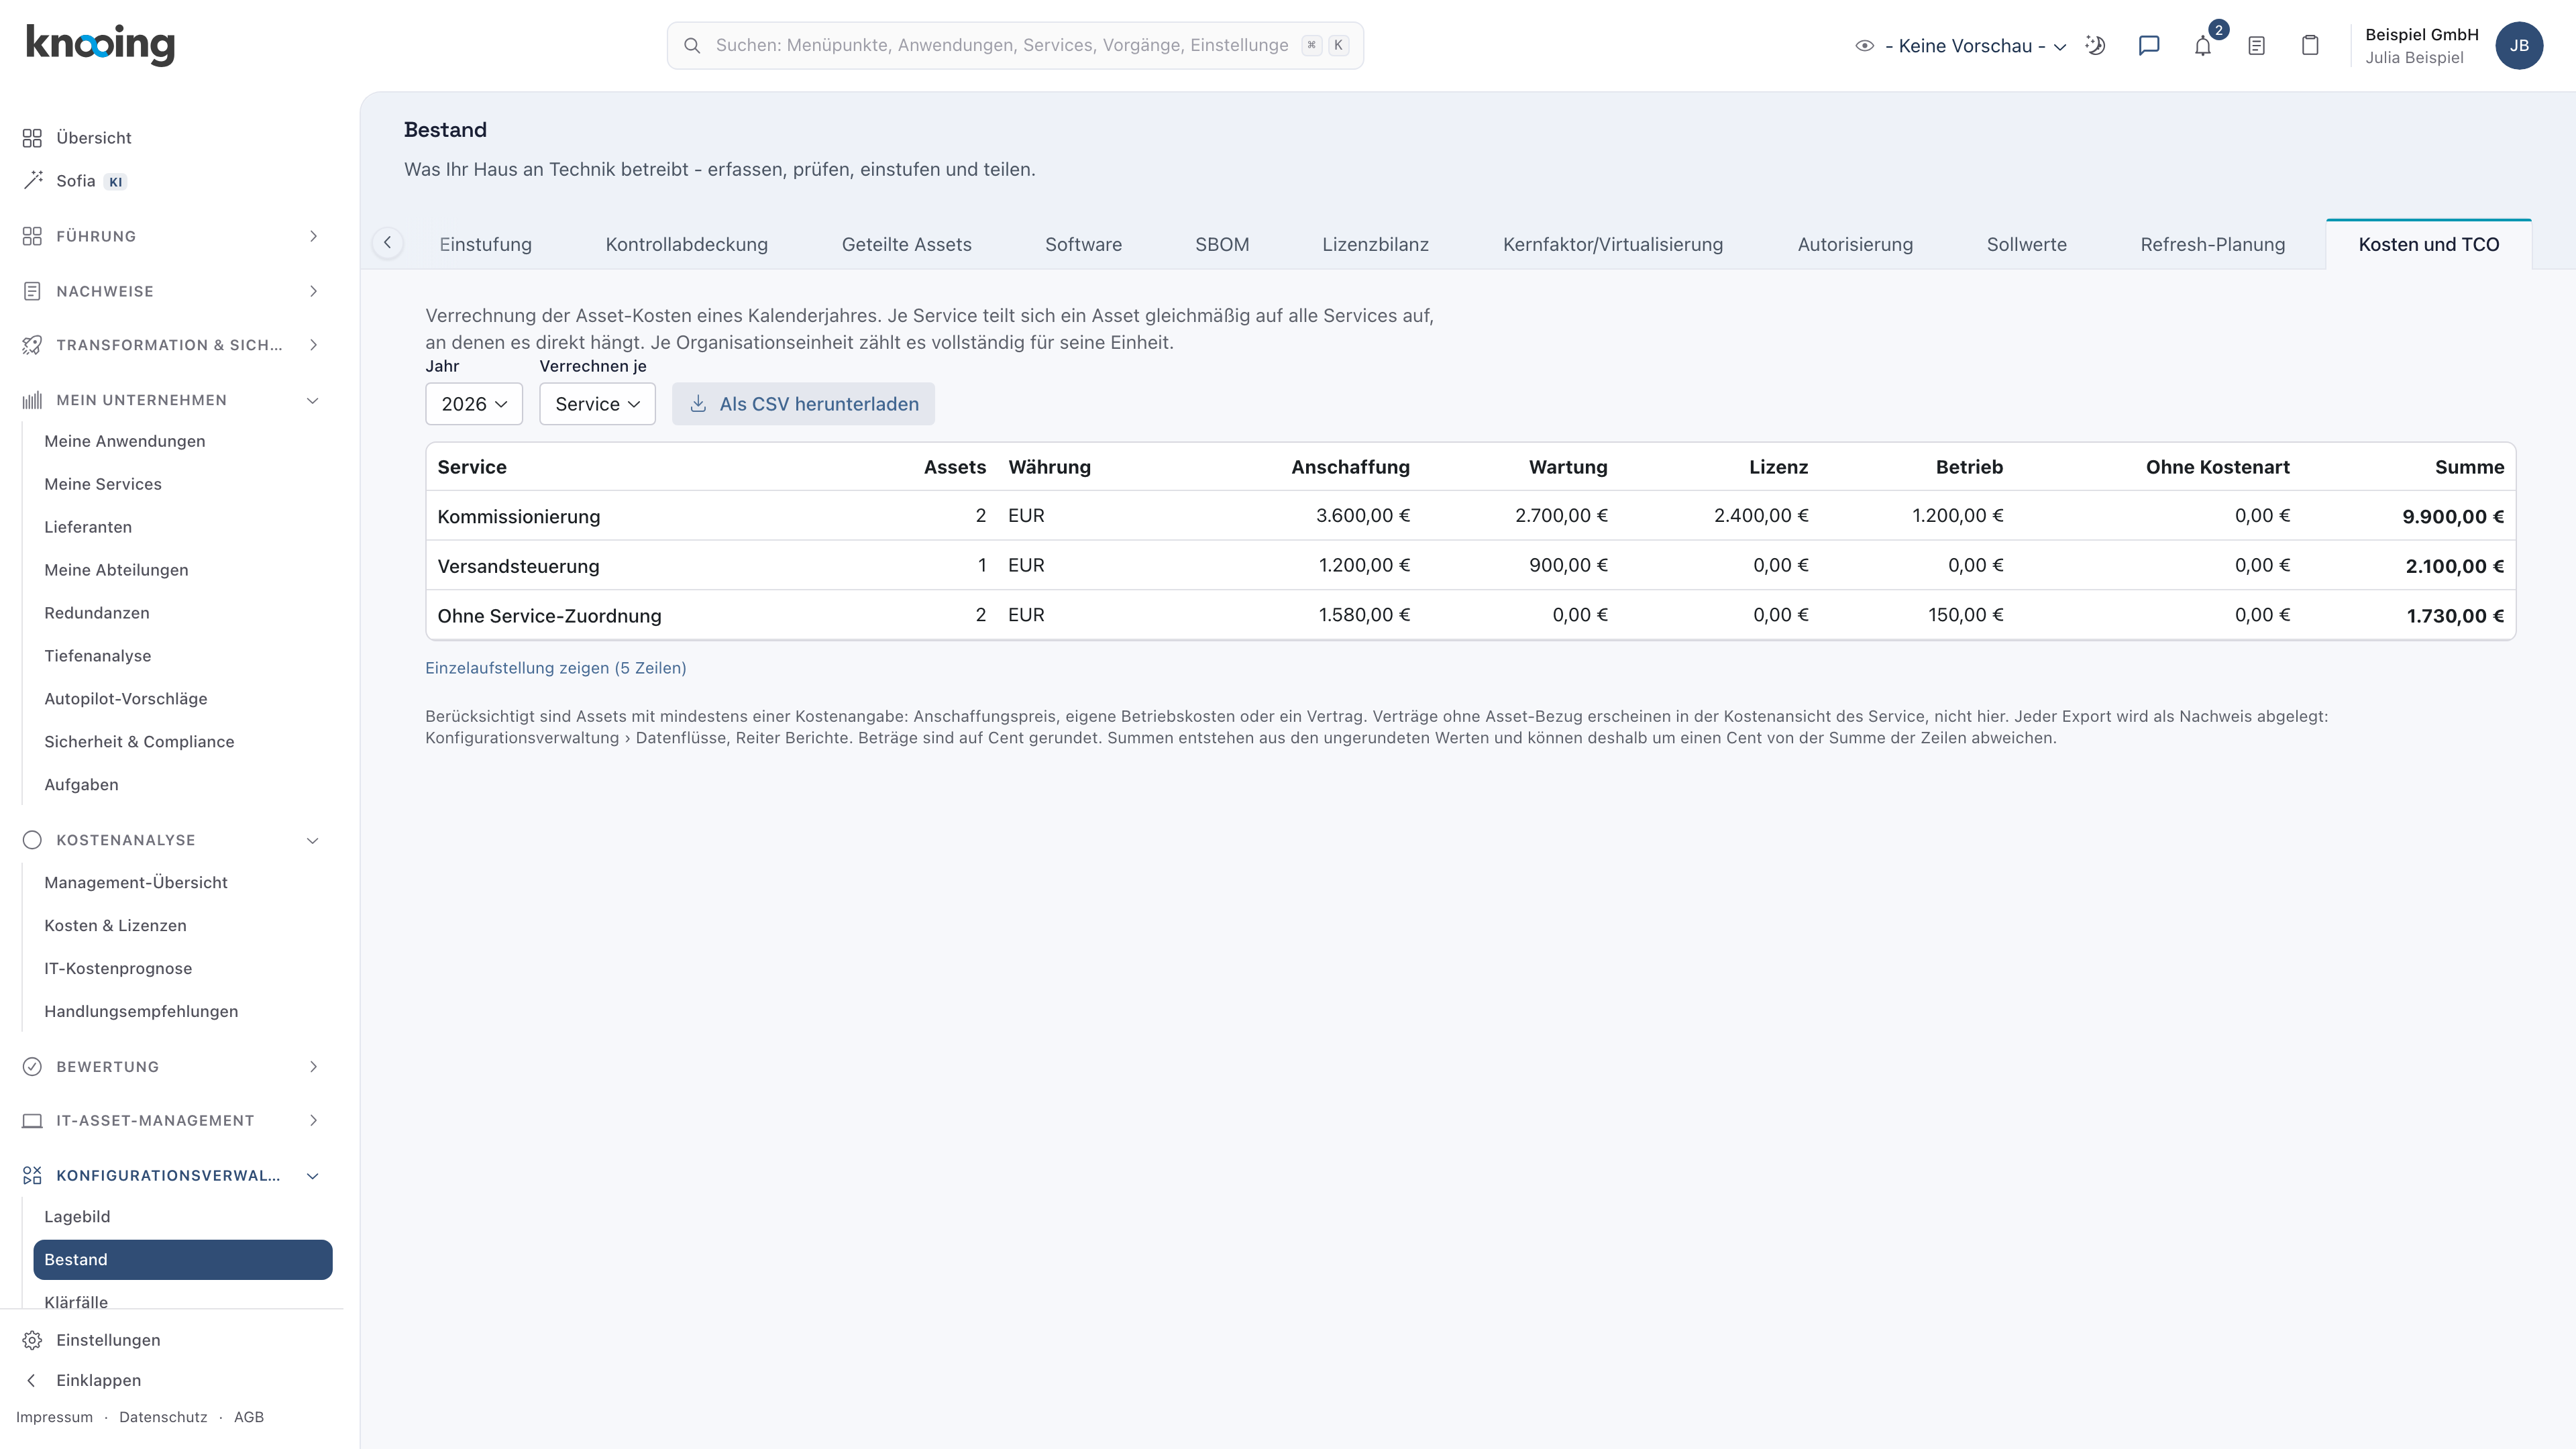
Task: Collapse the MEIN UNTERNEHMEN section
Action: 172,400
